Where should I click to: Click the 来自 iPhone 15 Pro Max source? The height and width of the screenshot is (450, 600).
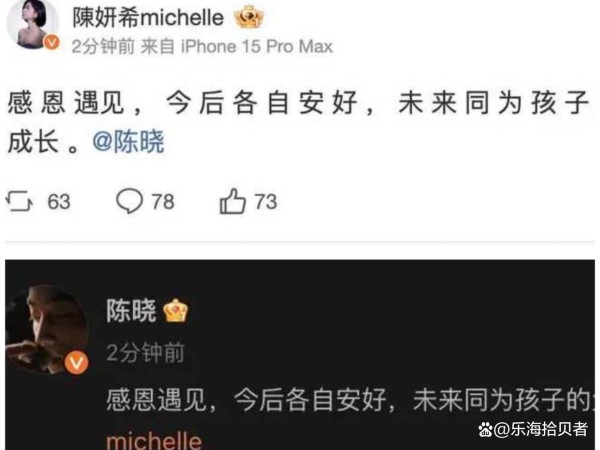(237, 47)
